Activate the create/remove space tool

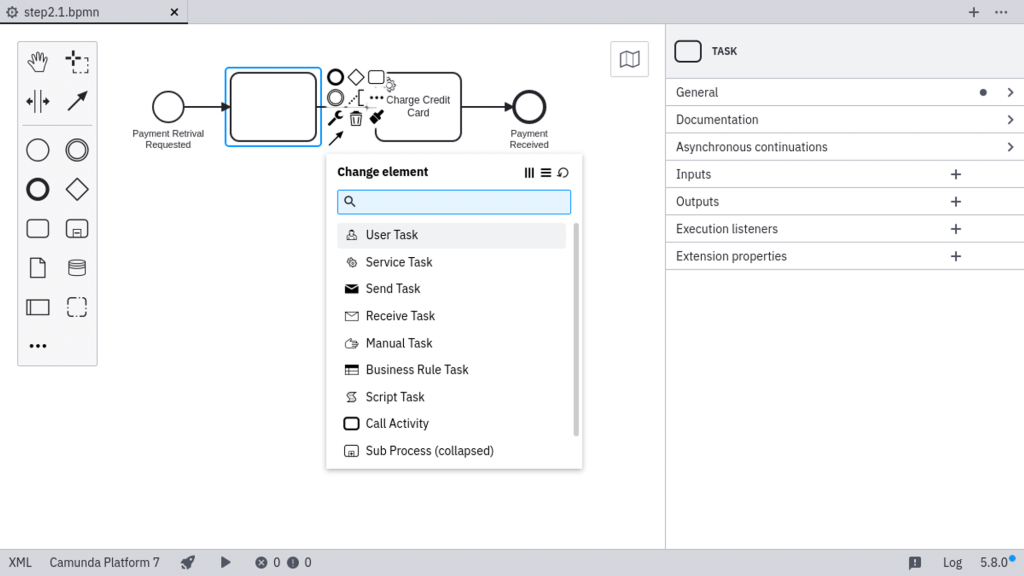38,101
